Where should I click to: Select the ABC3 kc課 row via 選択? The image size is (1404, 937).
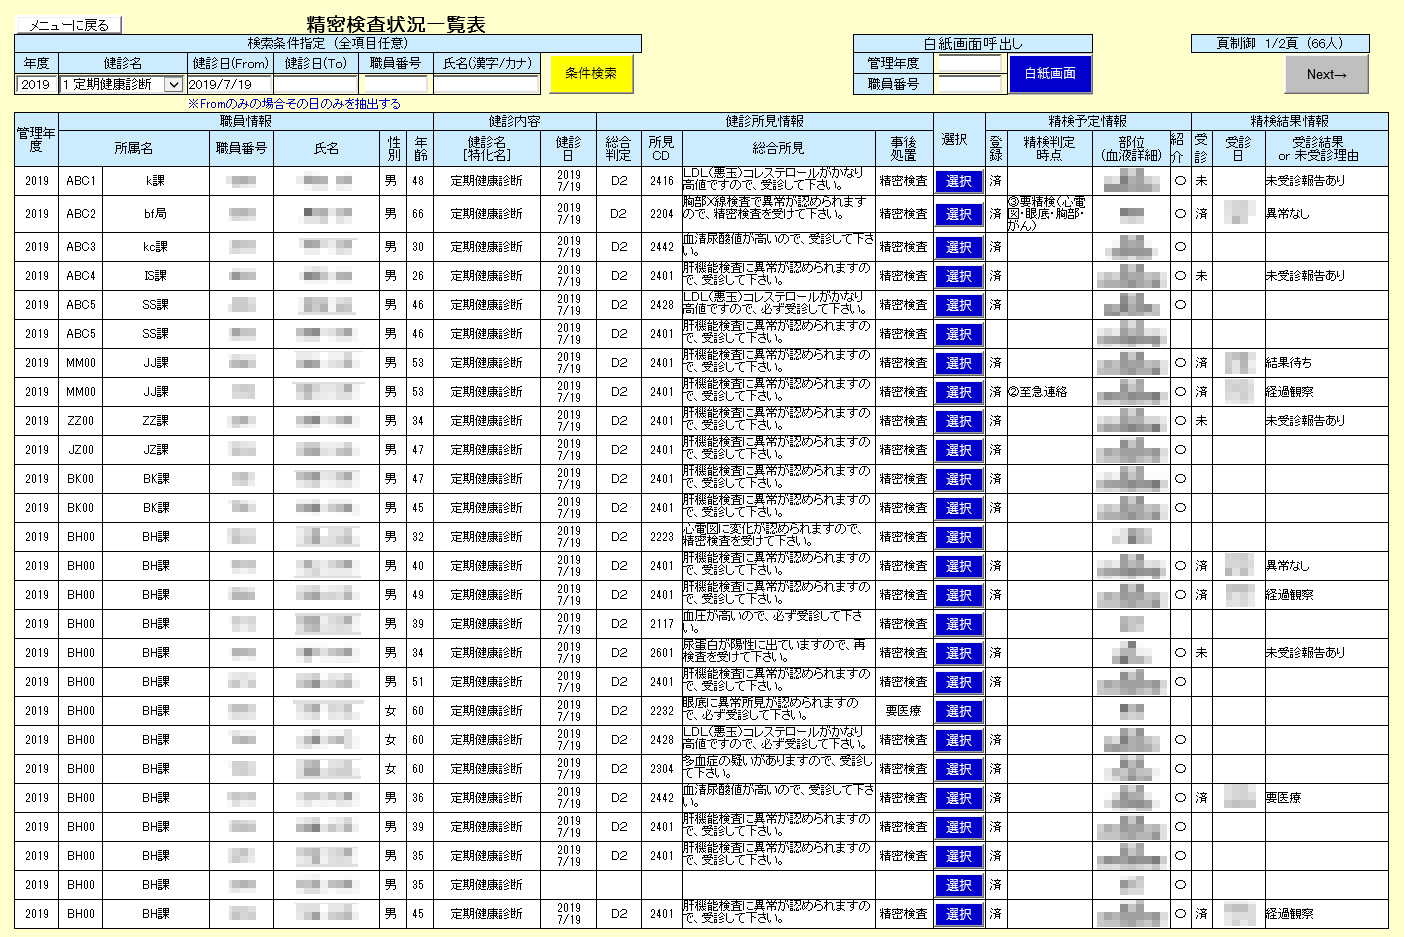click(959, 247)
